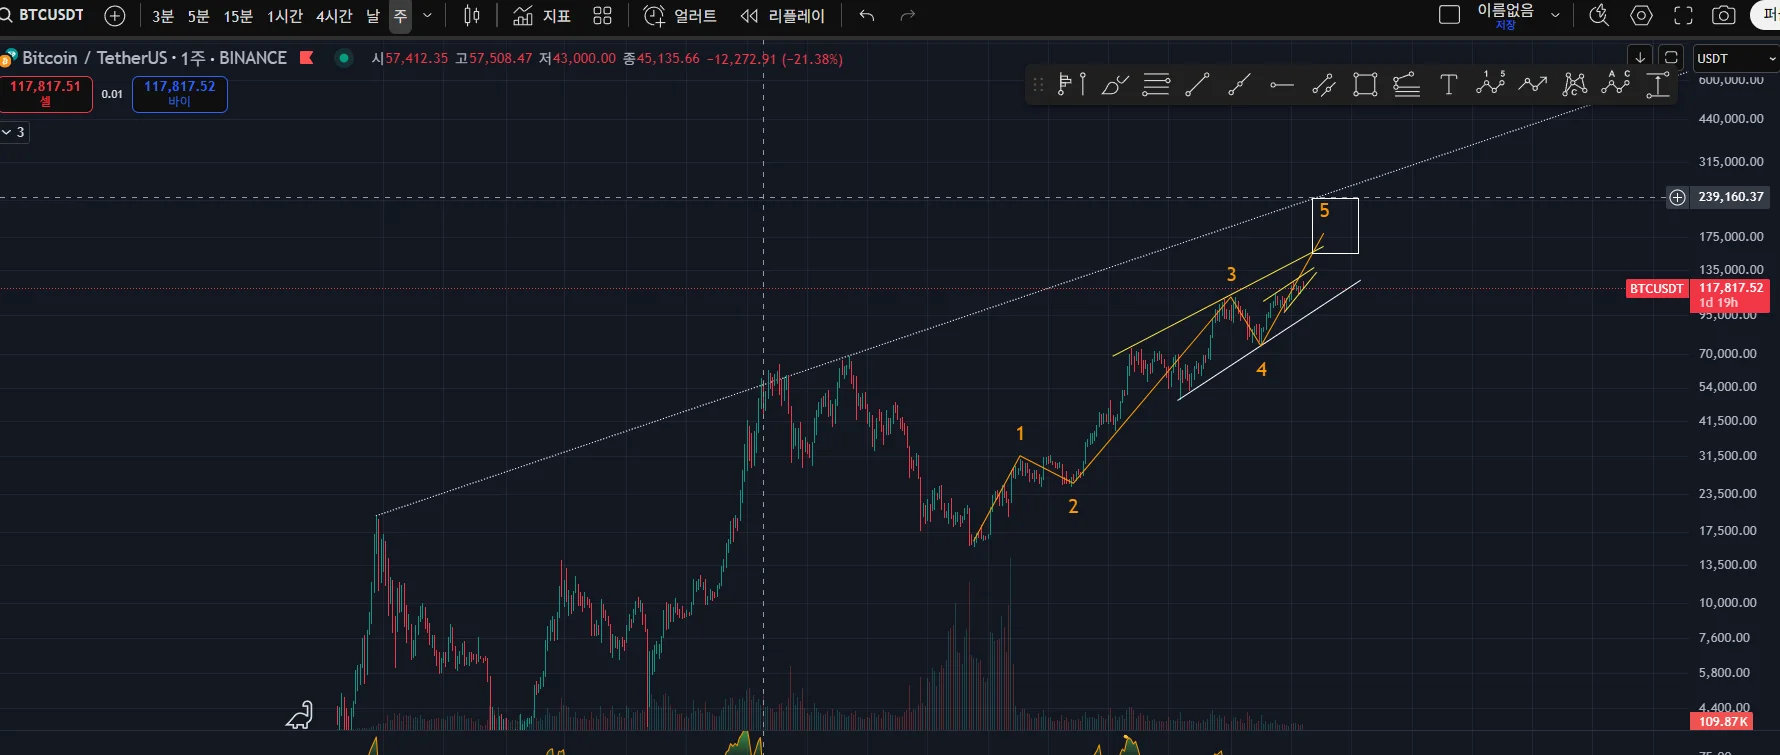Viewport: 1780px width, 755px height.
Task: Pick the Text drawing tool
Action: (1448, 85)
